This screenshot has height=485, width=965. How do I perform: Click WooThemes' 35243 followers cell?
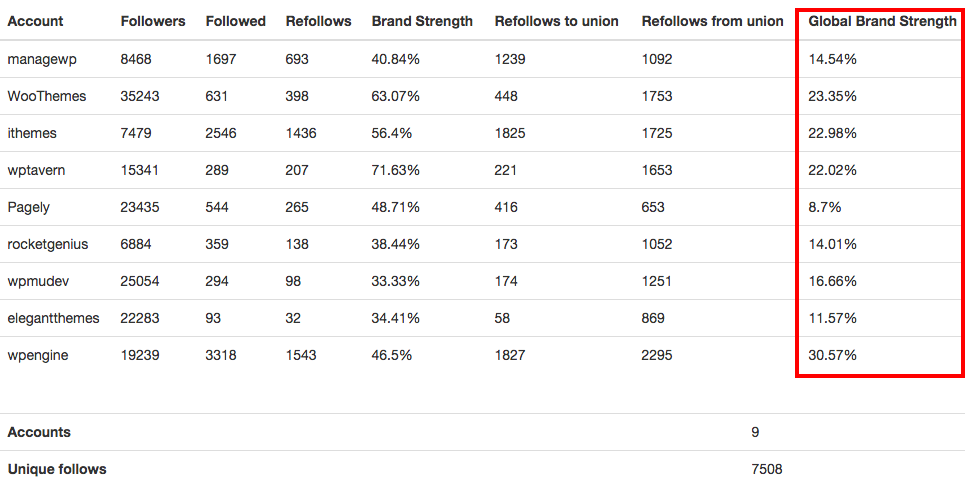[140, 96]
